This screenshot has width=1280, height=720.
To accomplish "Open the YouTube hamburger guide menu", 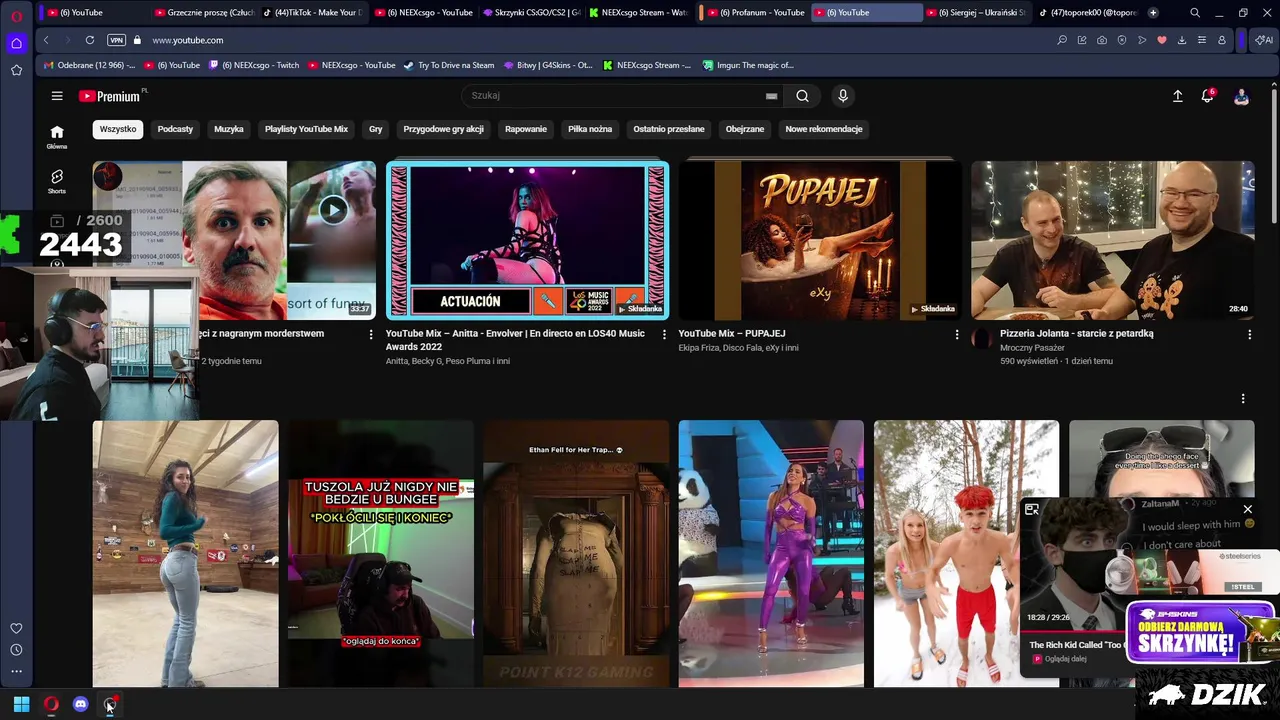I will click(x=57, y=96).
